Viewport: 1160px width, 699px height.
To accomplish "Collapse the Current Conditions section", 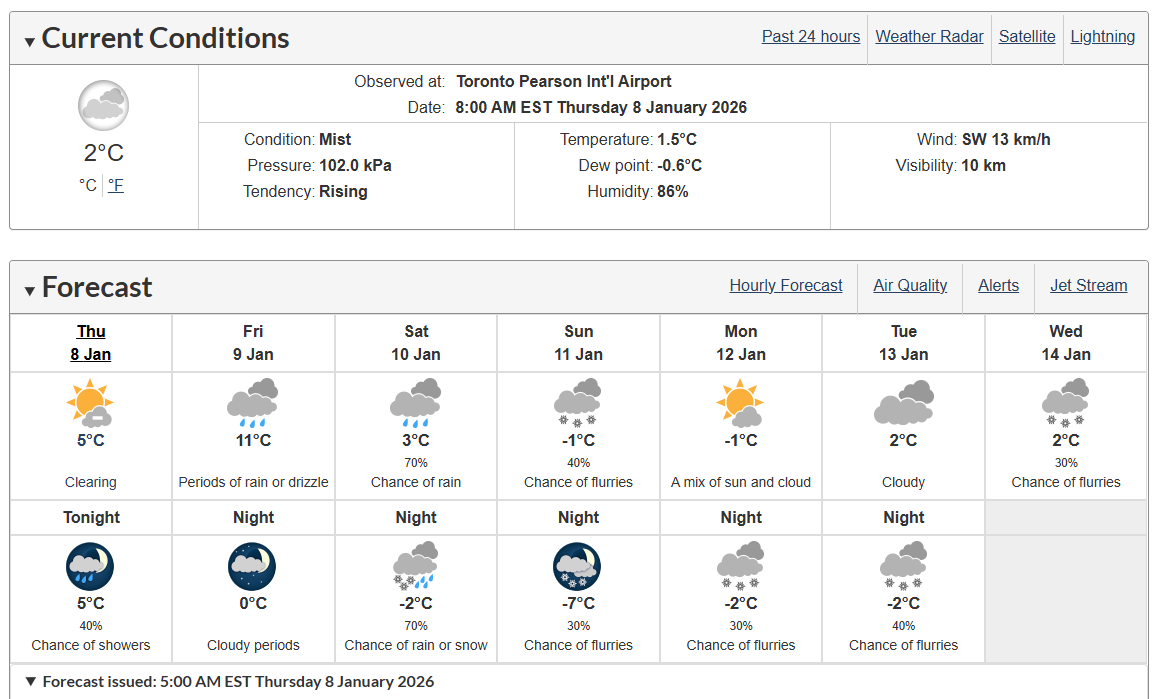I will (30, 41).
